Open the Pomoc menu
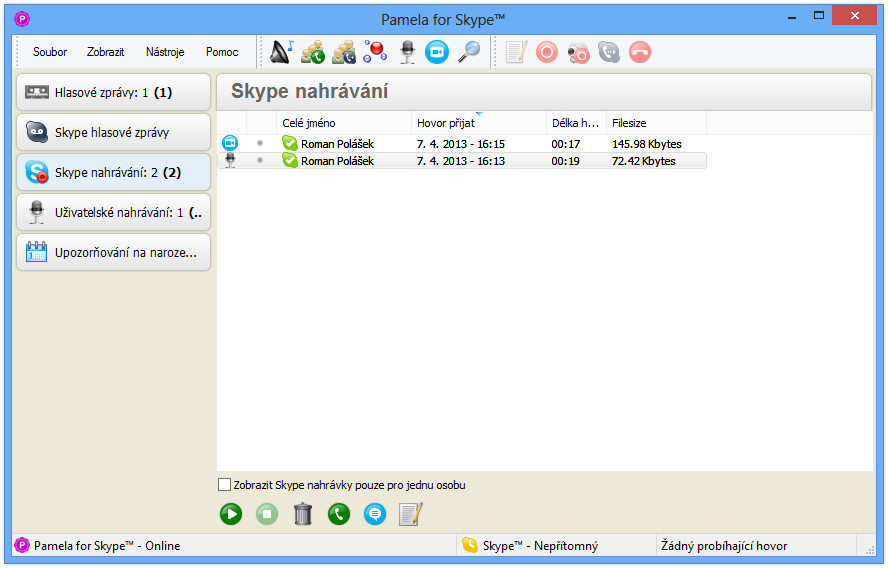The width and height of the screenshot is (888, 568). 222,52
